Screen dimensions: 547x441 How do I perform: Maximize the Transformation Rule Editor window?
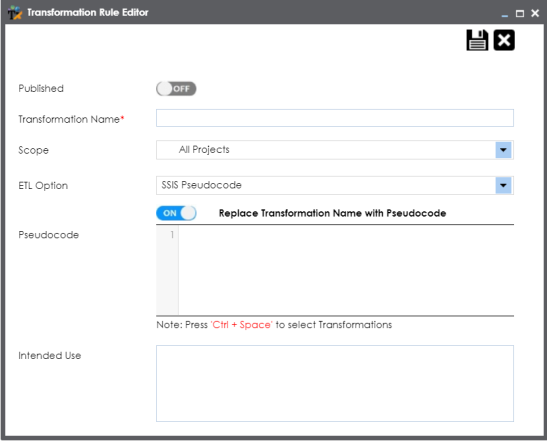520,14
